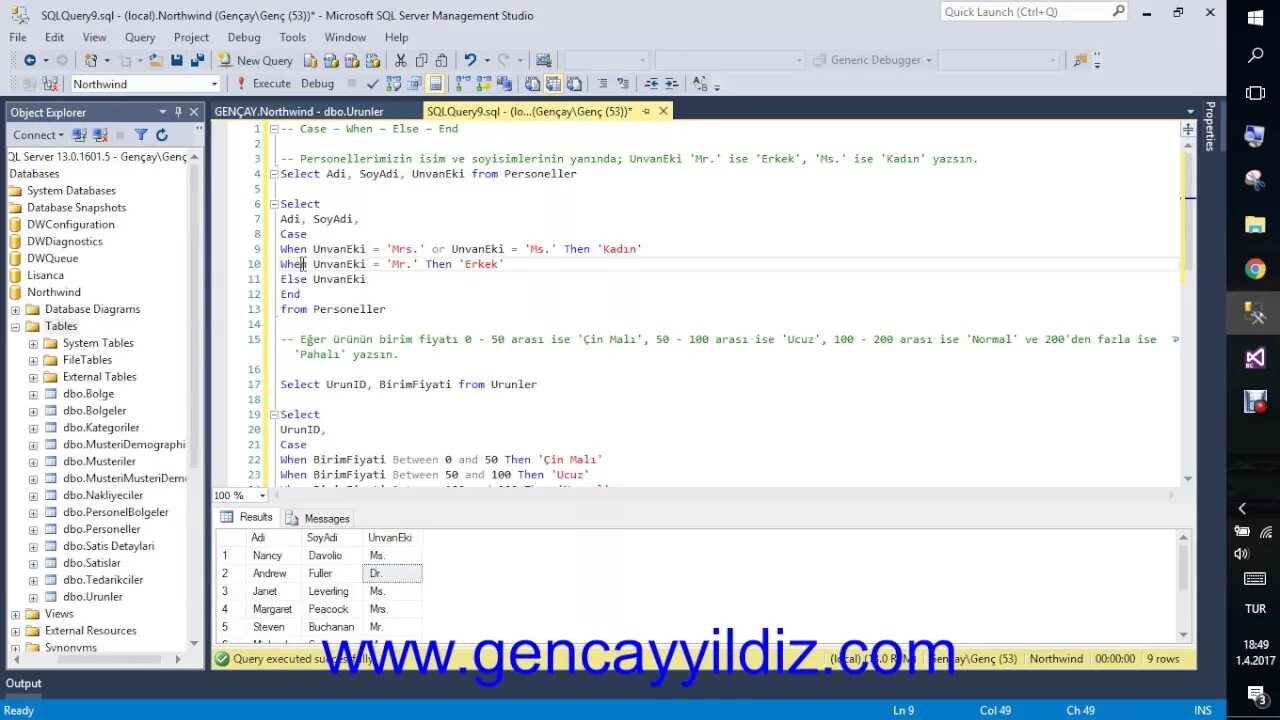Select the Lisanca database node
The image size is (1280, 720).
point(45,275)
